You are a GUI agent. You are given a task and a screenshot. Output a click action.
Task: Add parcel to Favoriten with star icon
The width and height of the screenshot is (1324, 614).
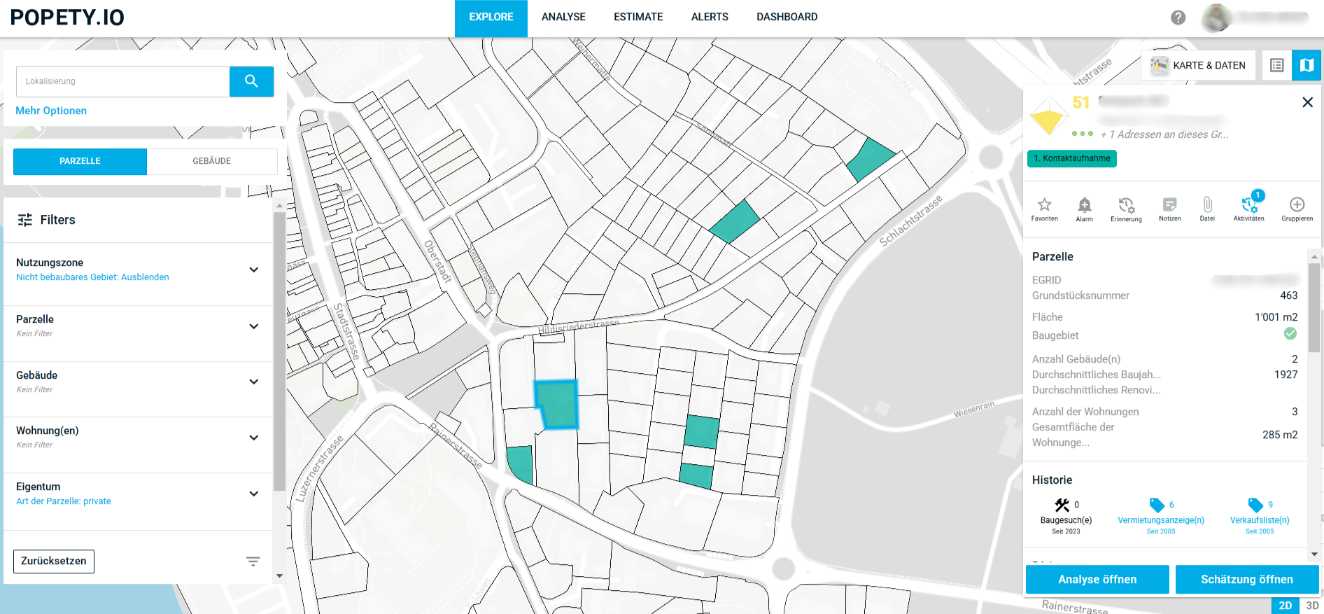pyautogui.click(x=1044, y=204)
